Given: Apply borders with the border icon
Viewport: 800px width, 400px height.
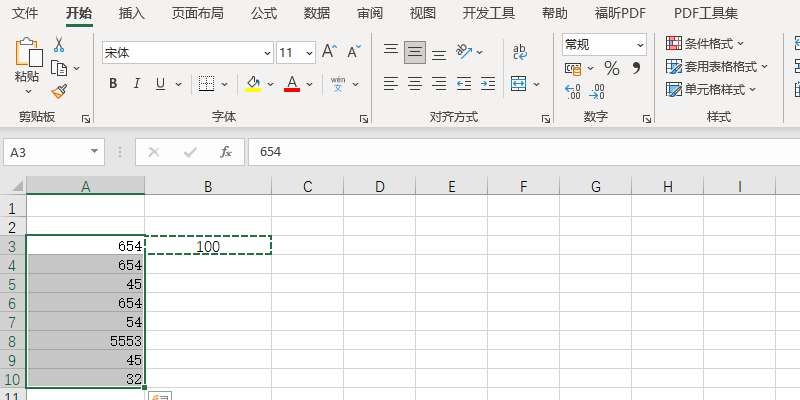Looking at the screenshot, I should click(x=206, y=84).
